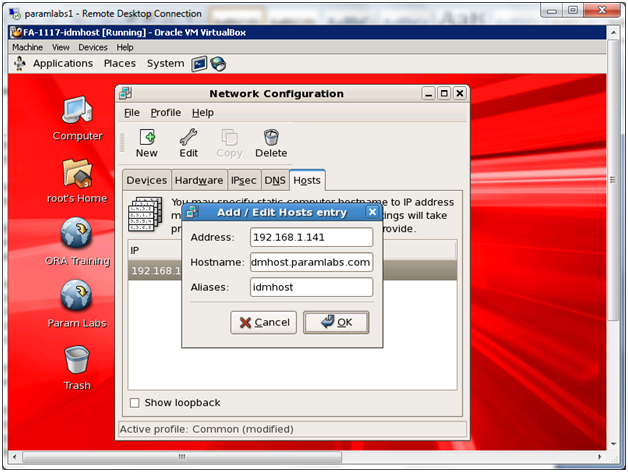Click the vertical scrollbar of the remote session
Viewport: 628px width, 472px height.
(613, 180)
